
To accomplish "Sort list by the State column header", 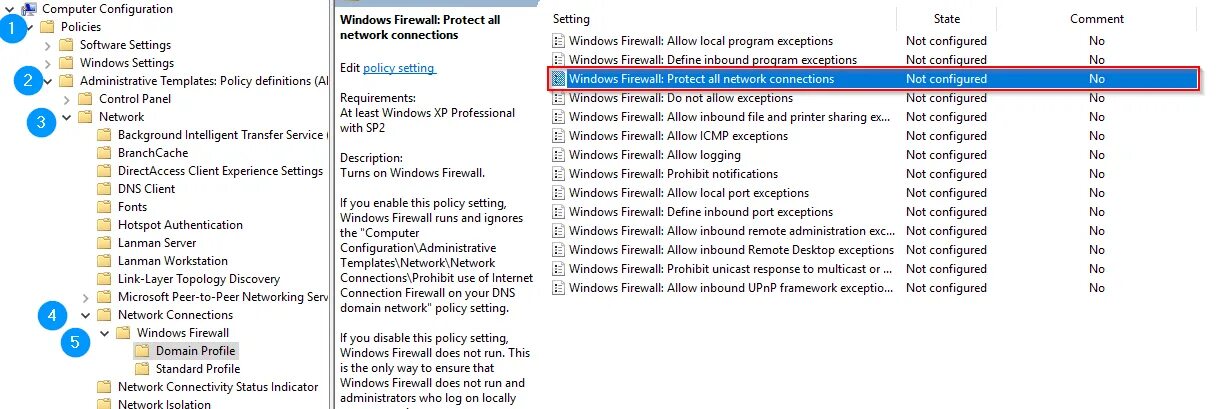I will pos(946,19).
